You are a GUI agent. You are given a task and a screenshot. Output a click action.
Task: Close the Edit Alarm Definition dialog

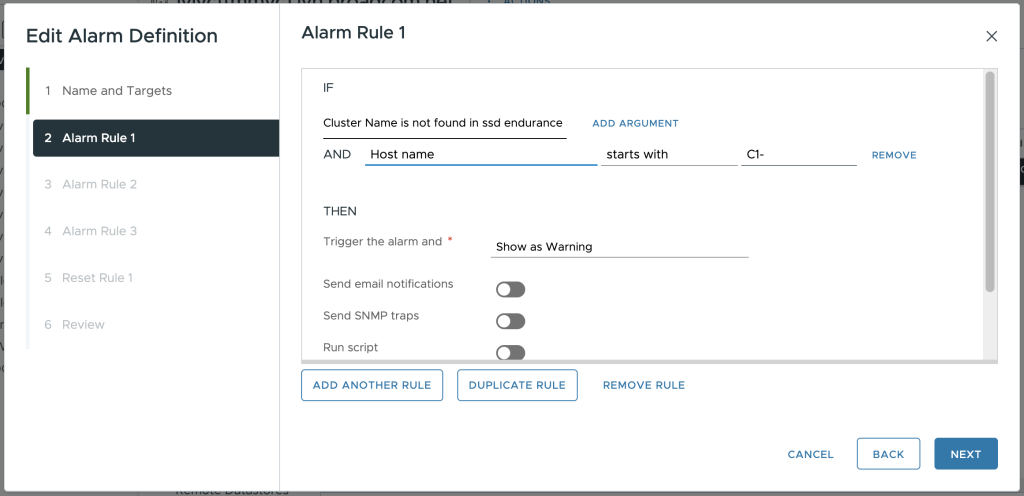click(991, 36)
